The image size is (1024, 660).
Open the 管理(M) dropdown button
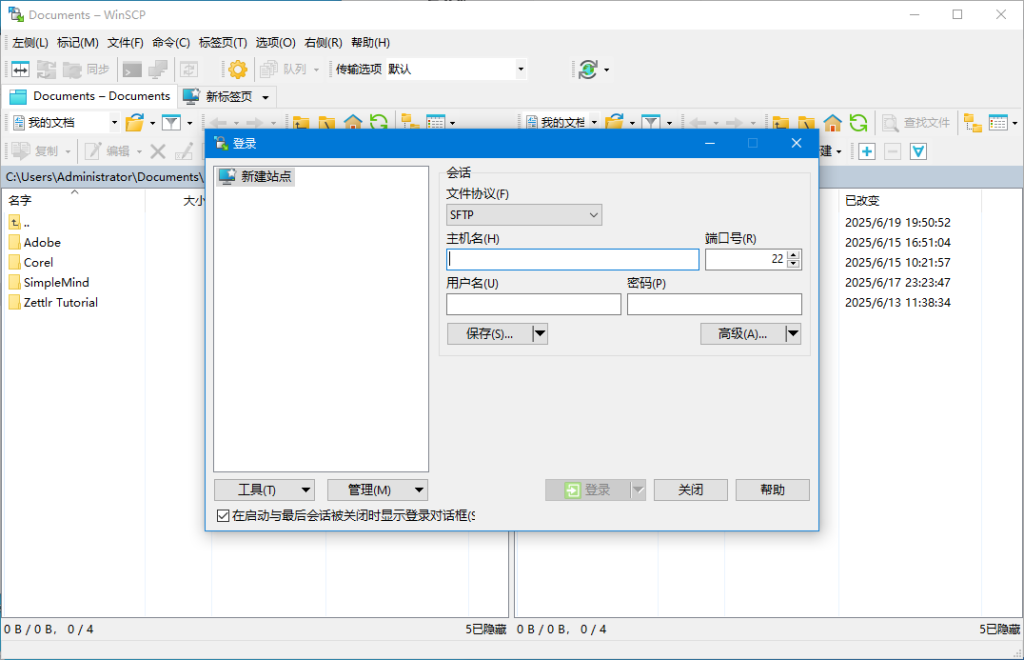377,490
